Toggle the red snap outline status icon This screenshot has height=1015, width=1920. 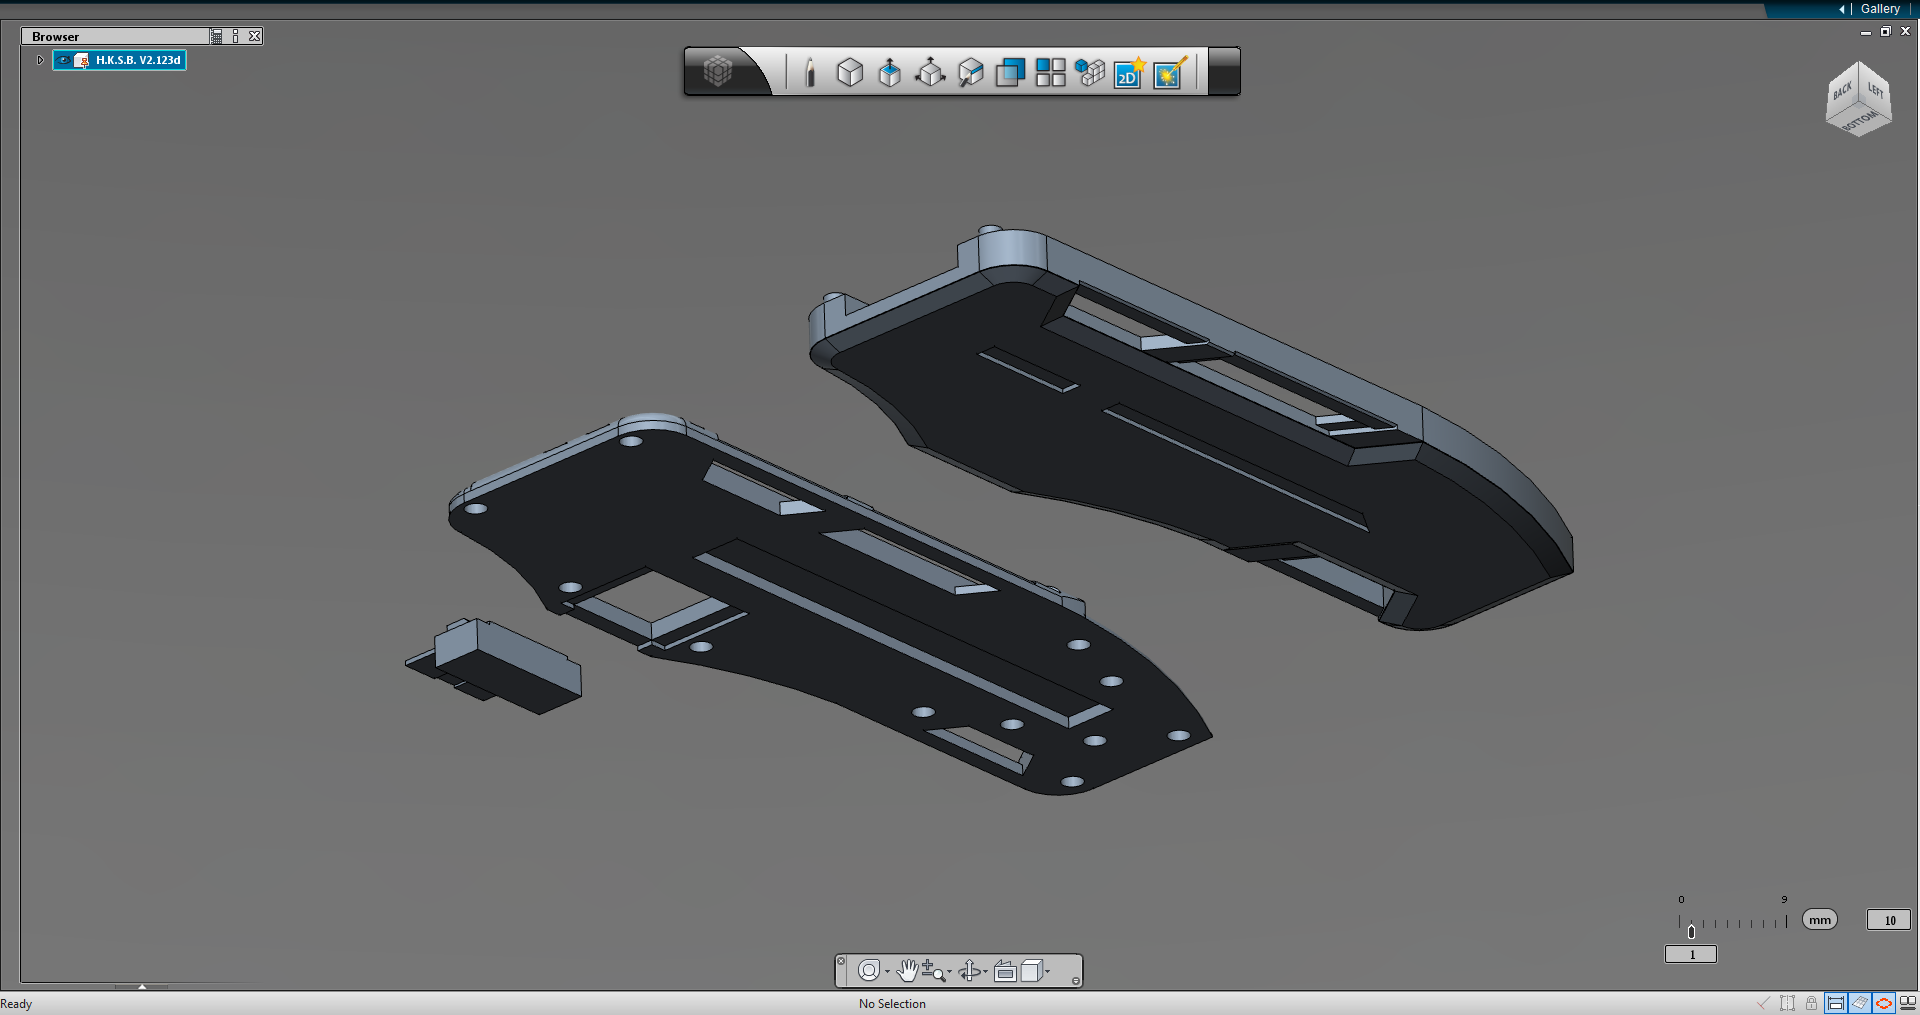point(1884,1003)
